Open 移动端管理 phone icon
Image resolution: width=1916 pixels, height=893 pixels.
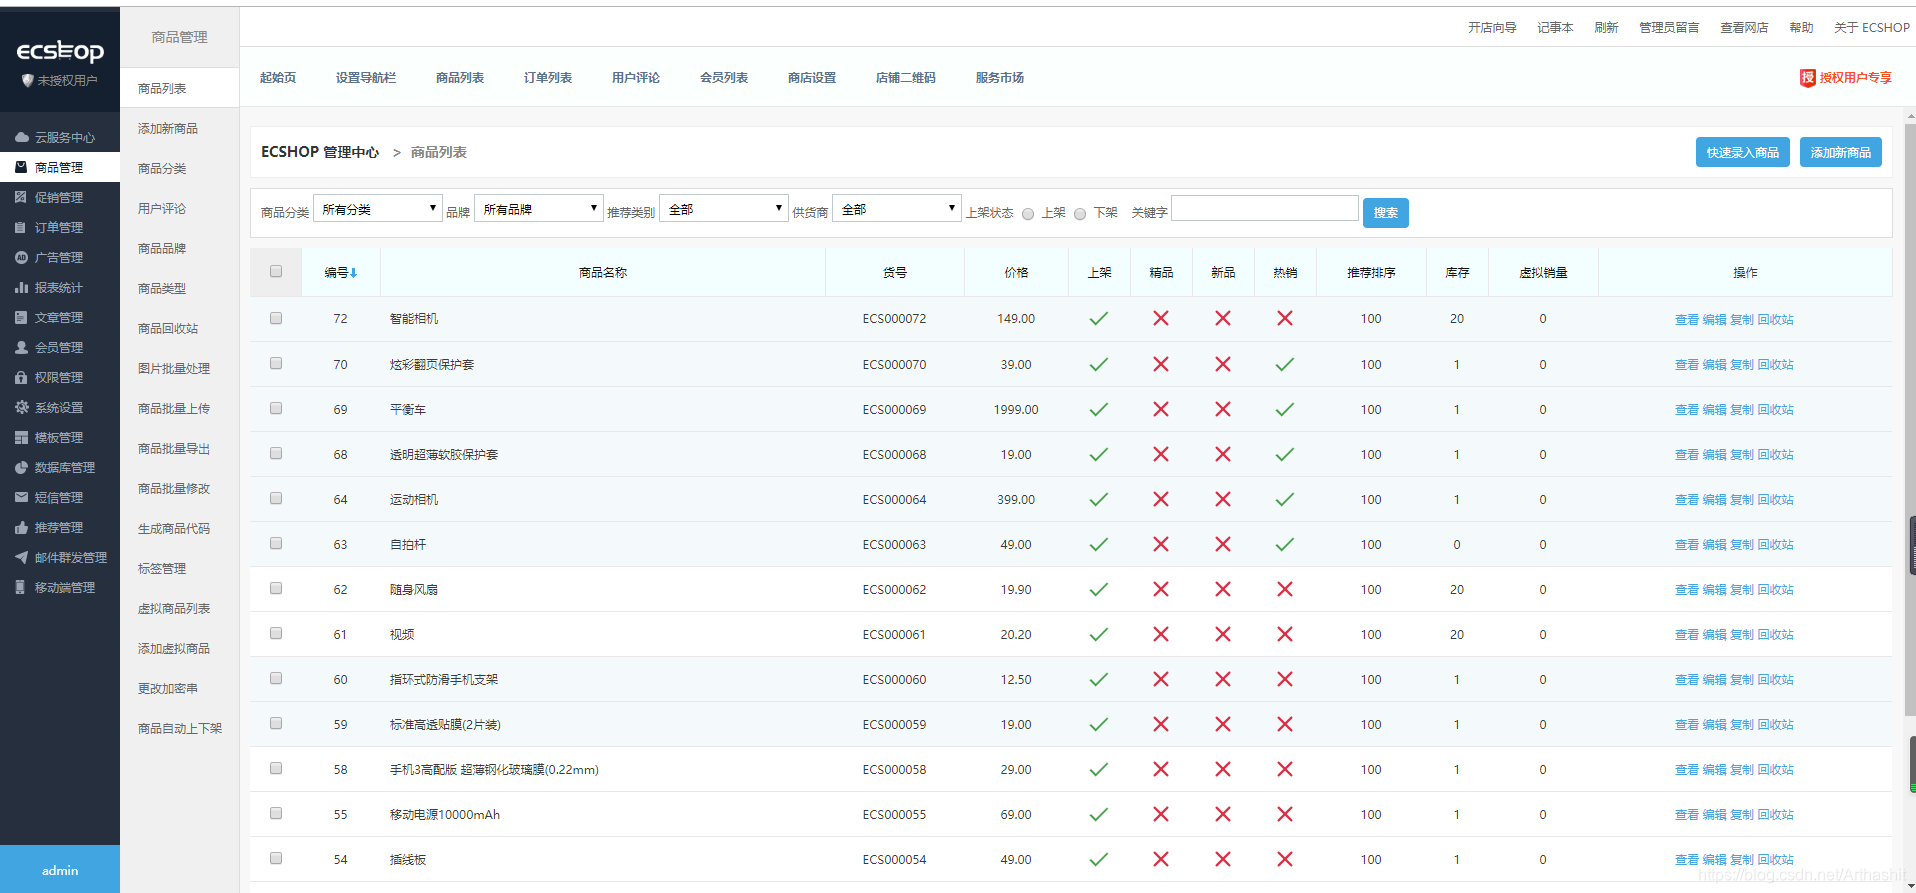point(21,587)
